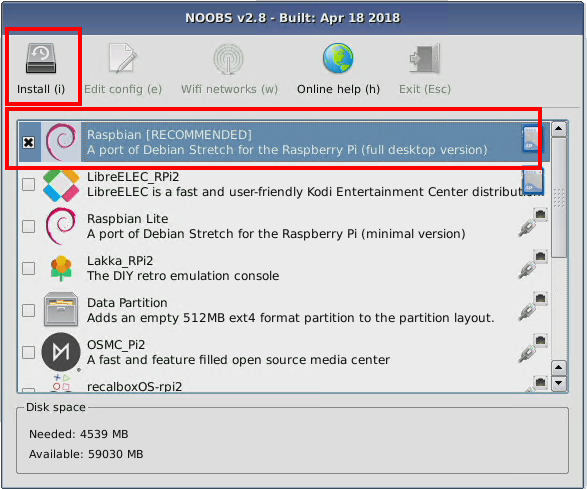The image size is (587, 489).
Task: Click Exit (Esc) door icon
Action: (425, 58)
